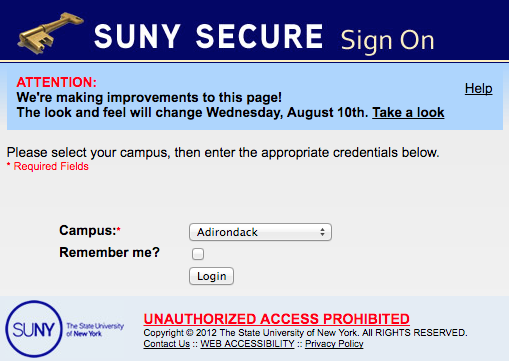Open the Privacy Policy link
Screen dimensions: 509x361
click(x=334, y=344)
